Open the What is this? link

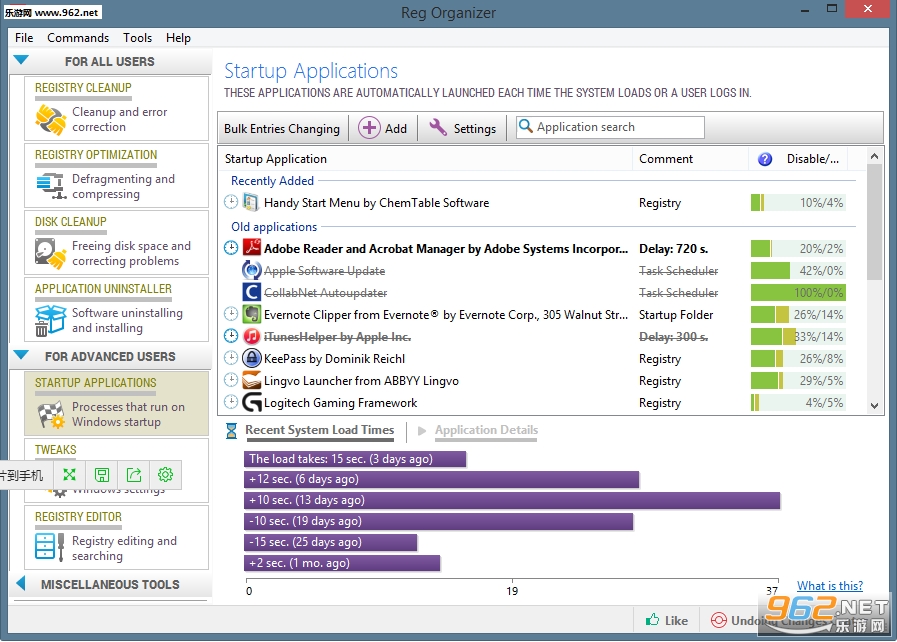coord(829,585)
